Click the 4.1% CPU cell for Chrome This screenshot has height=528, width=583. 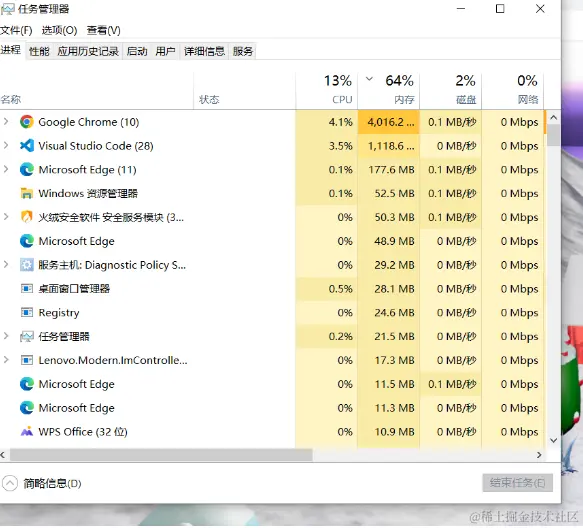tap(327, 122)
